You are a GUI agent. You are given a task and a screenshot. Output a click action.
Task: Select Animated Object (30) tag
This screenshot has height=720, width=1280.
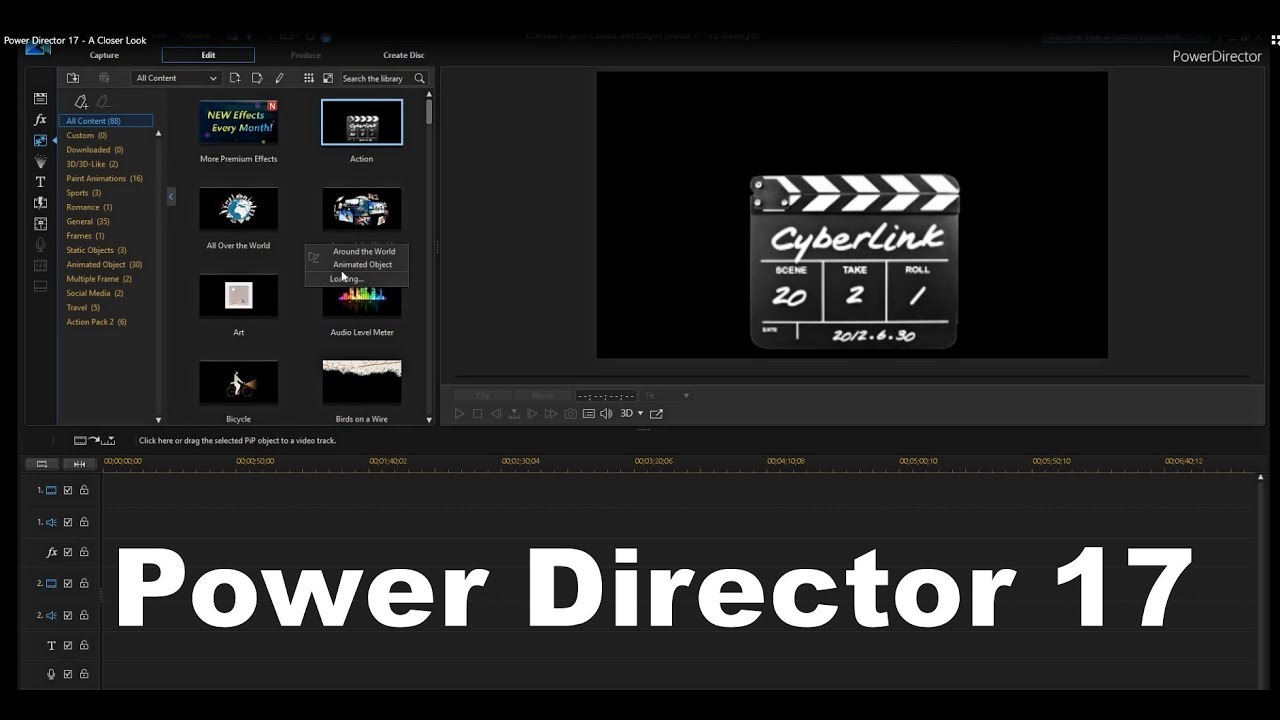(x=104, y=264)
